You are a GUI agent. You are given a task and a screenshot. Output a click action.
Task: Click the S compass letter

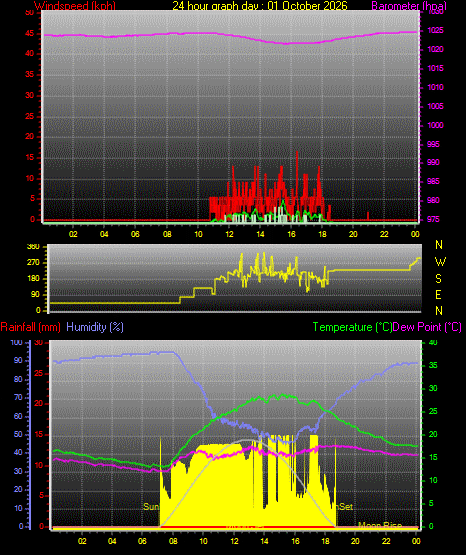coord(439,279)
